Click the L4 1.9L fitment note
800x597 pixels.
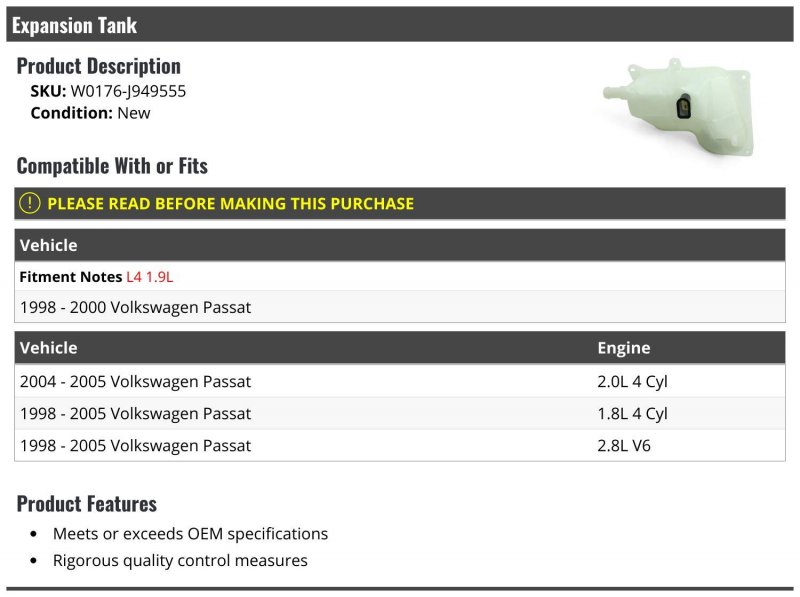[149, 277]
